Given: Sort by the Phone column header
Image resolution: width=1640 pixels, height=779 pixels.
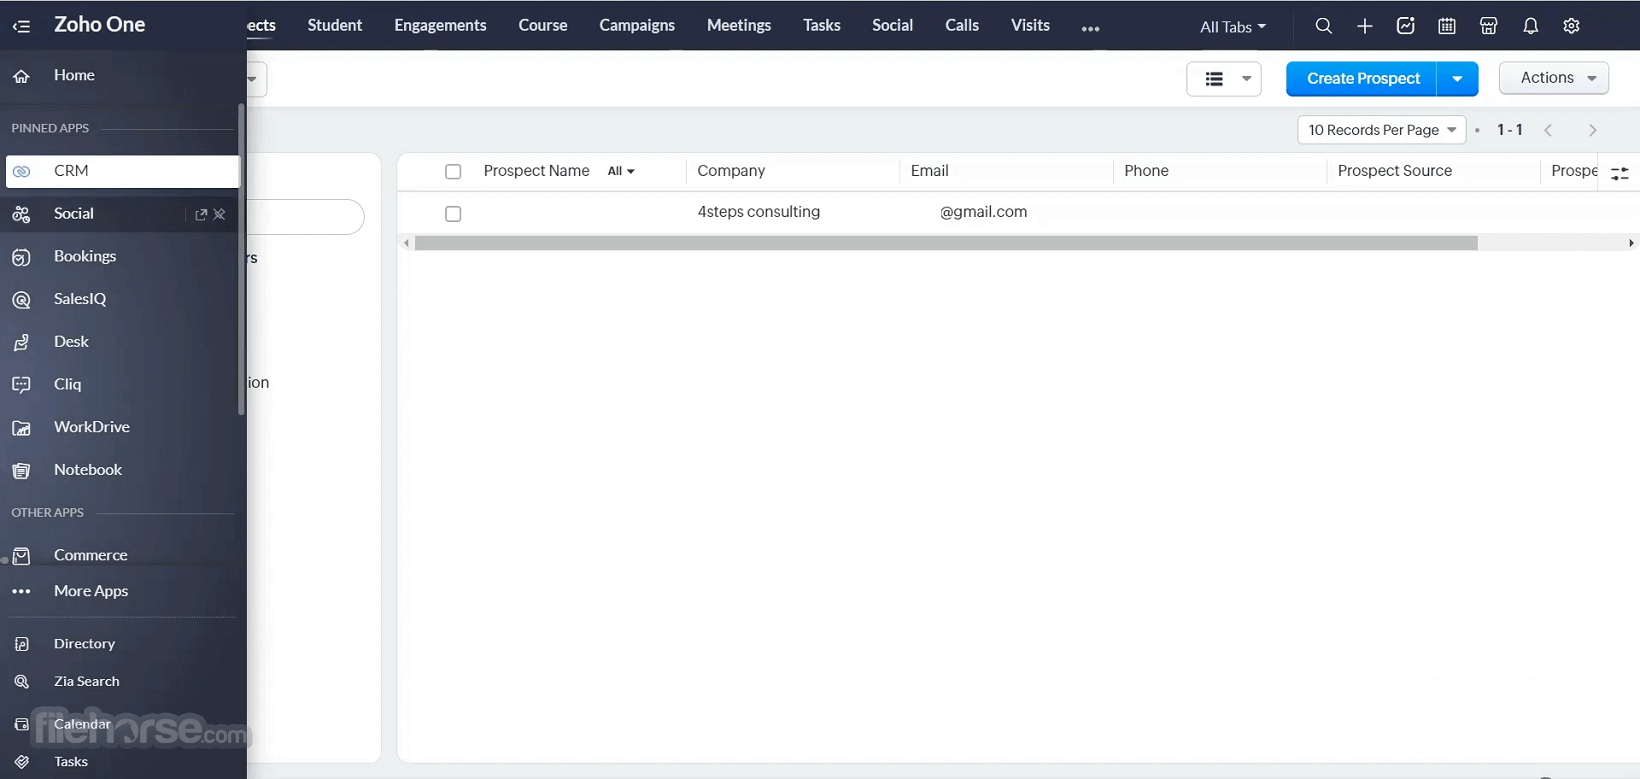Looking at the screenshot, I should click(1146, 171).
